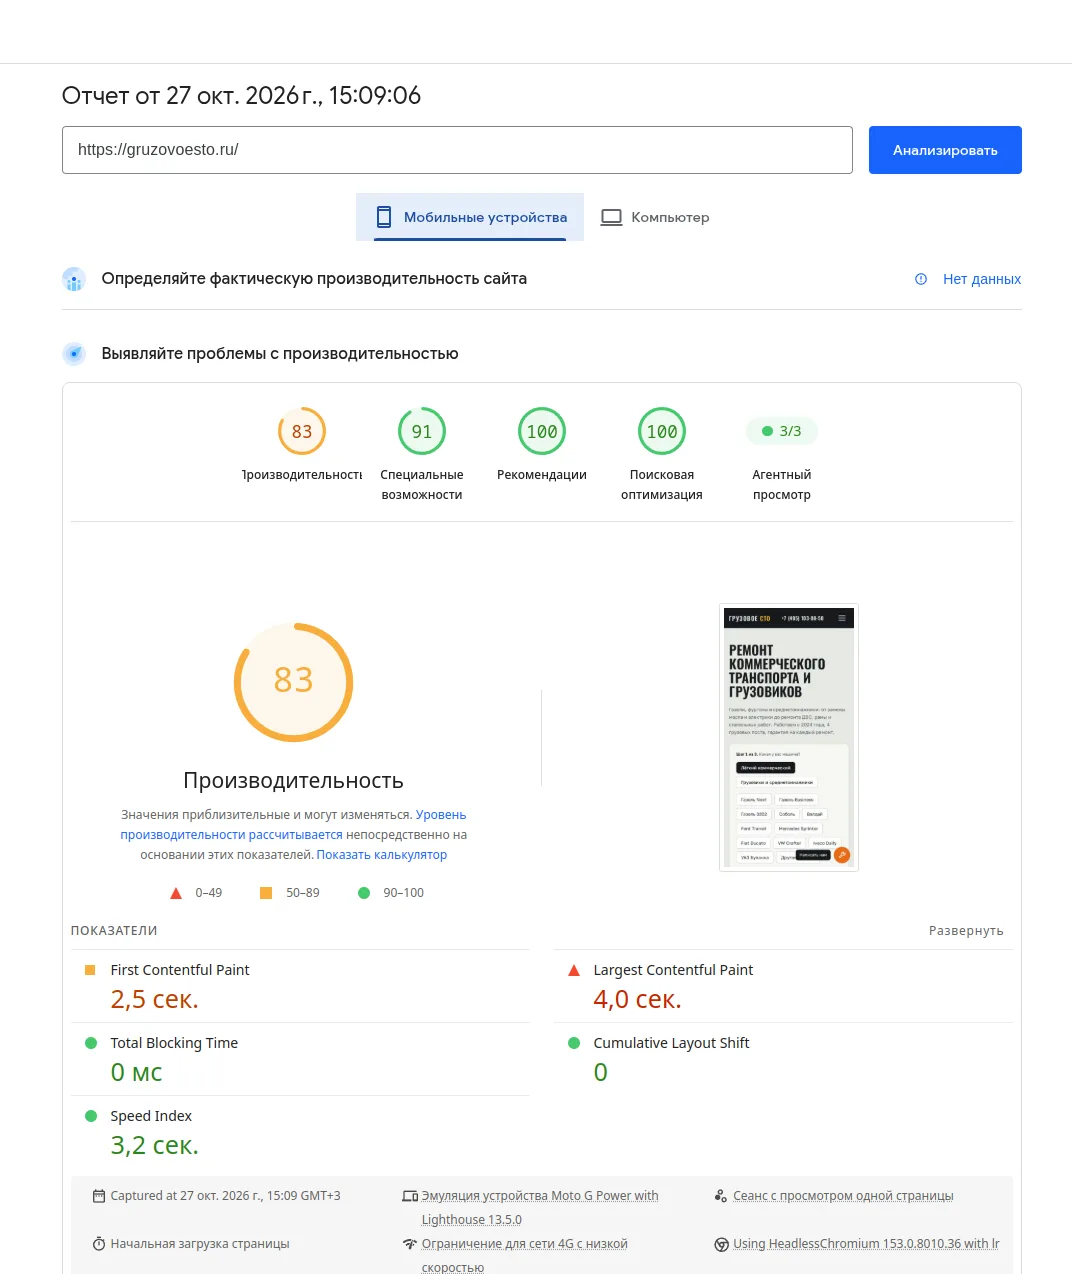Click the calendar icon near 'Captured at'
Image resolution: width=1072 pixels, height=1274 pixels.
point(99,1196)
